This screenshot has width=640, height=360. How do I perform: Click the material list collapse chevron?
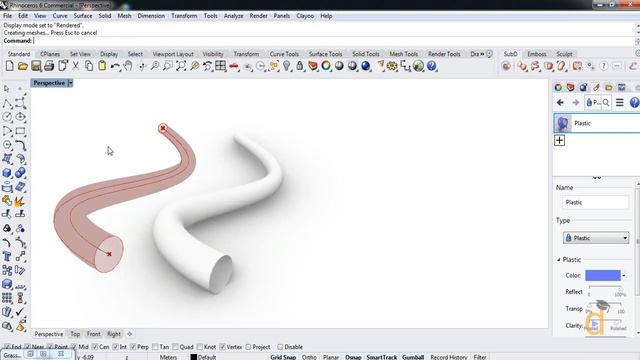coord(597,178)
